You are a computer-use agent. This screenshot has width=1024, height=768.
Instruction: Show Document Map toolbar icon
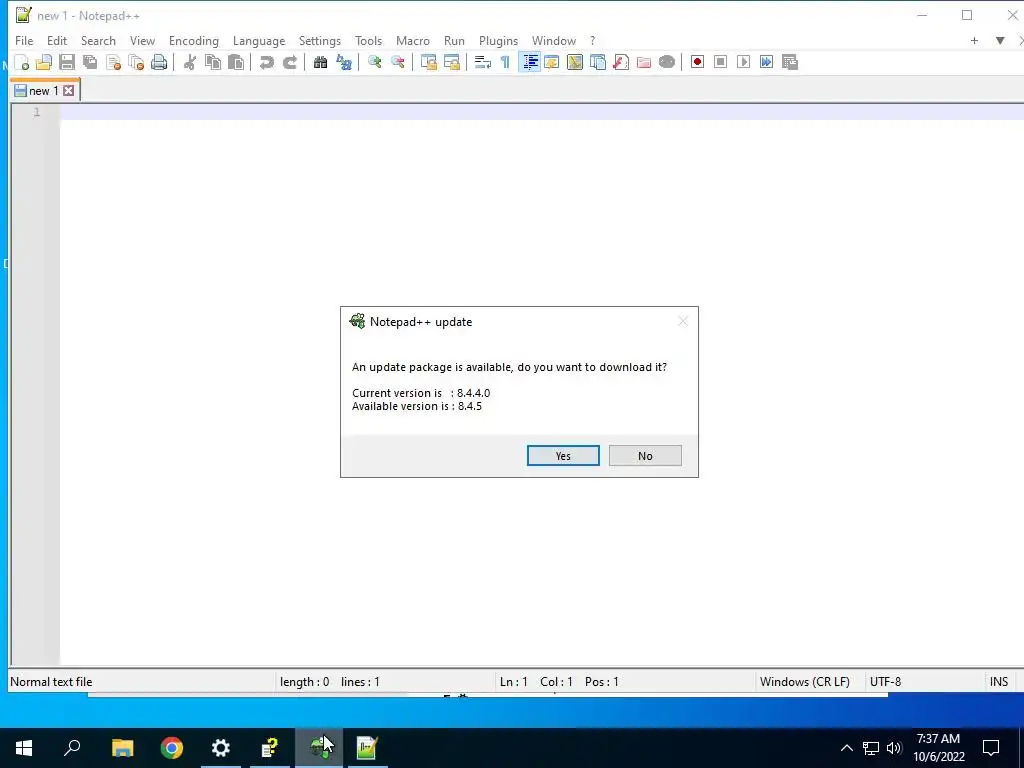pyautogui.click(x=575, y=63)
